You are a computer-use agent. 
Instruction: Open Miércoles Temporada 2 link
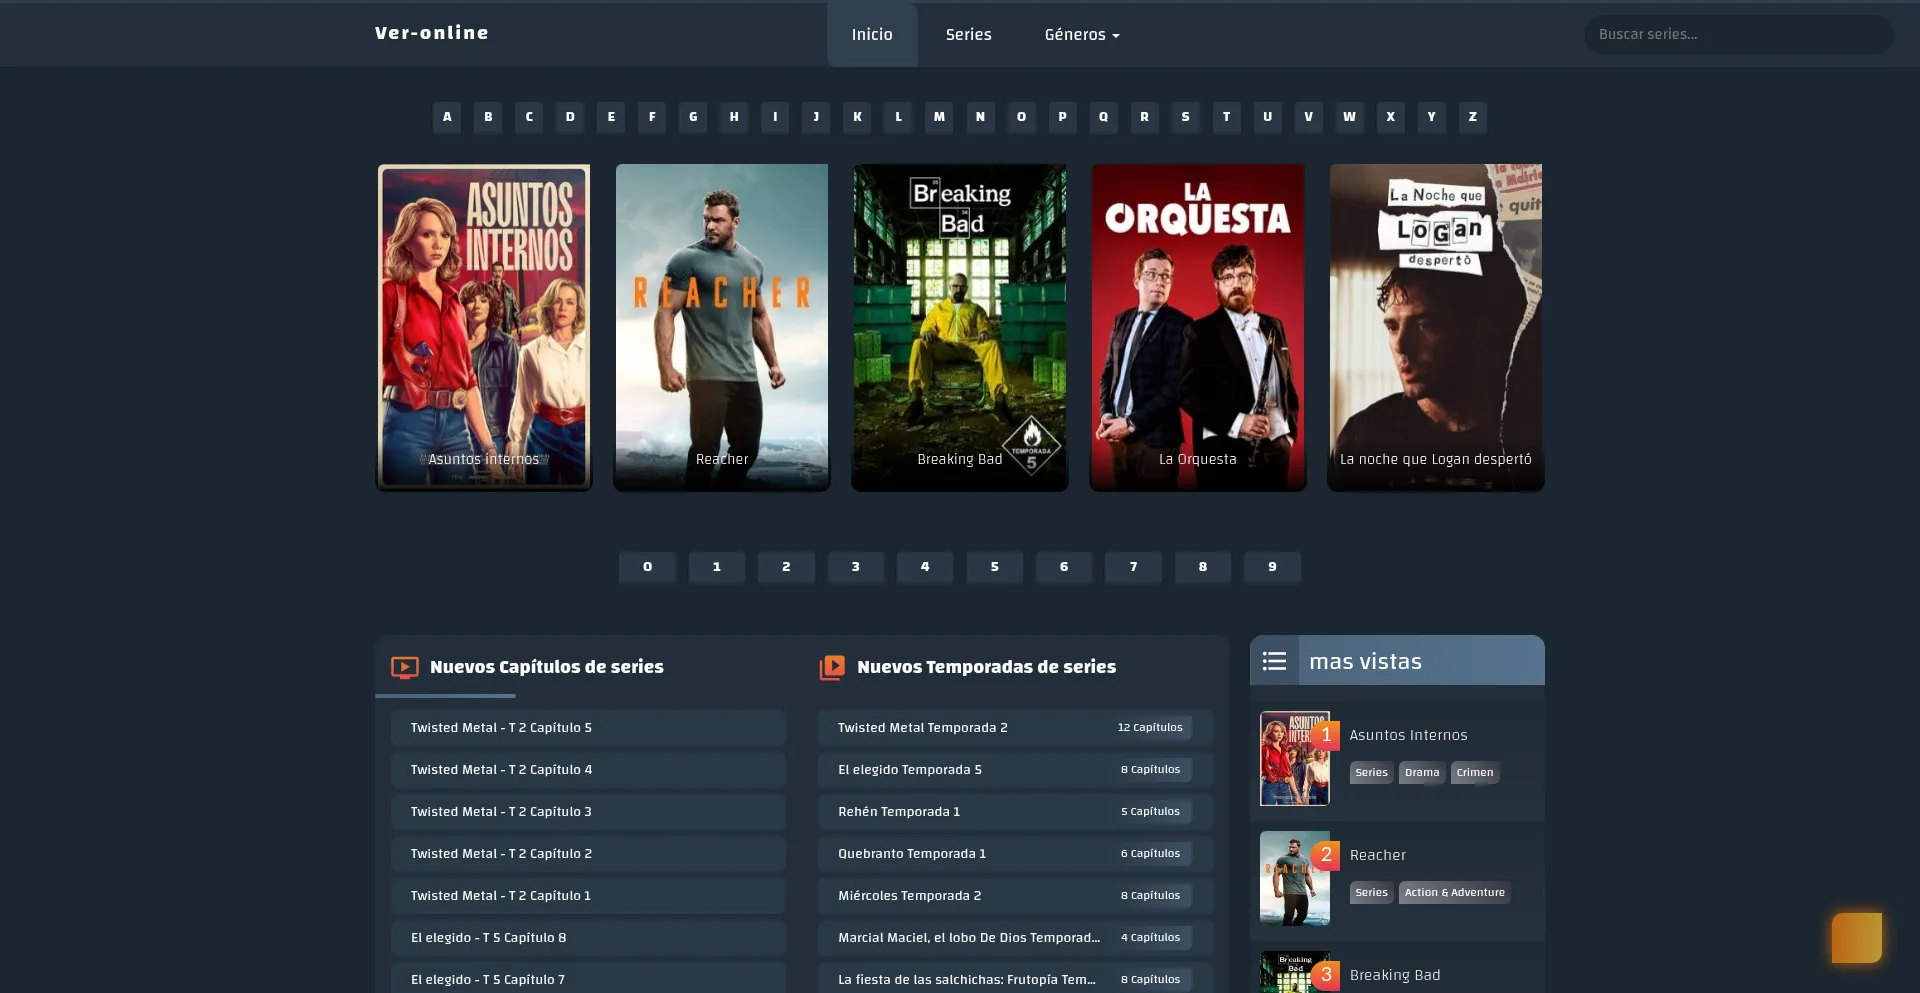1014,896
